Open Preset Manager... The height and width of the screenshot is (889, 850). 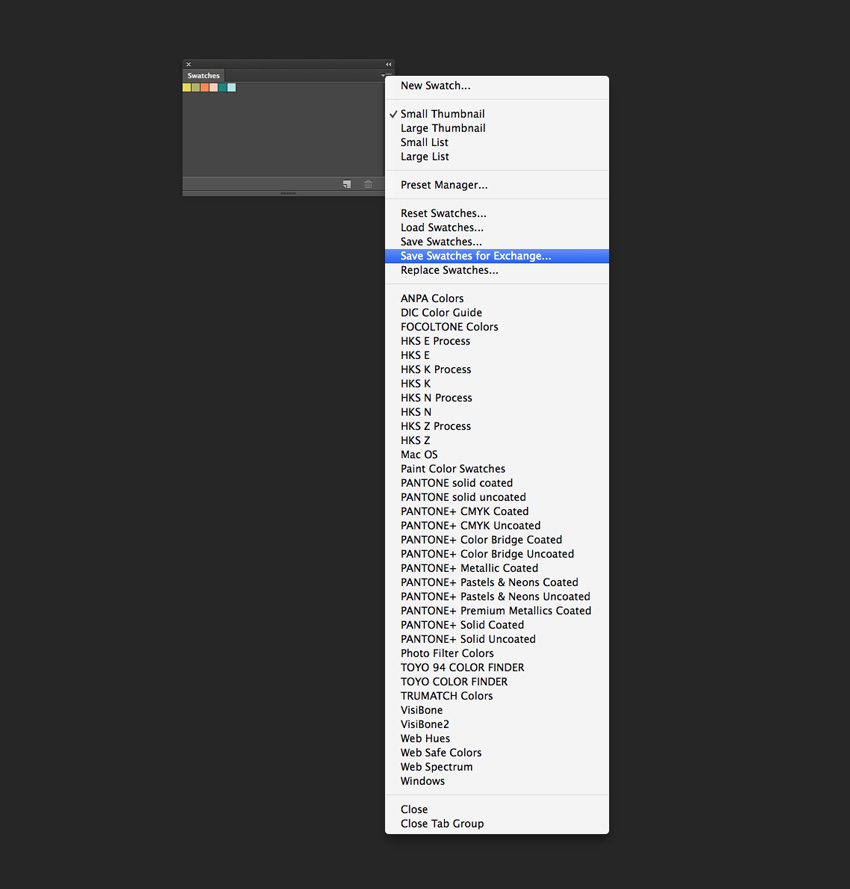tap(497, 185)
